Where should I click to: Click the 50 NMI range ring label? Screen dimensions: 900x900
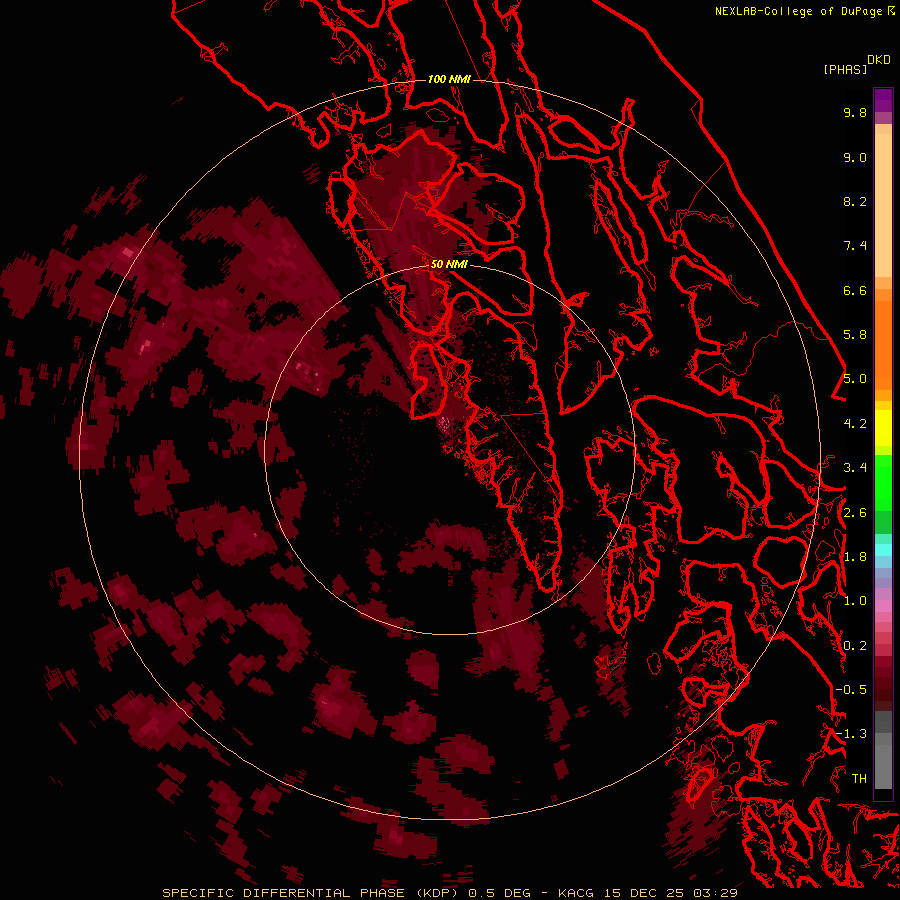click(x=449, y=264)
